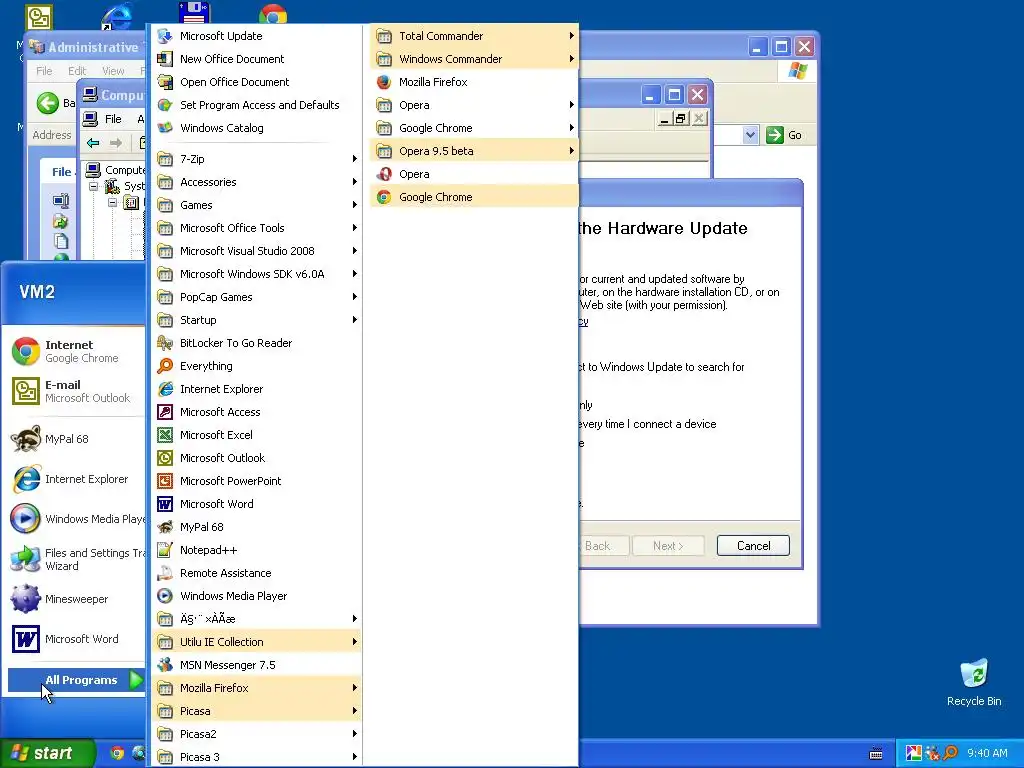Expand the 7-Zip program folder

[x=256, y=159]
